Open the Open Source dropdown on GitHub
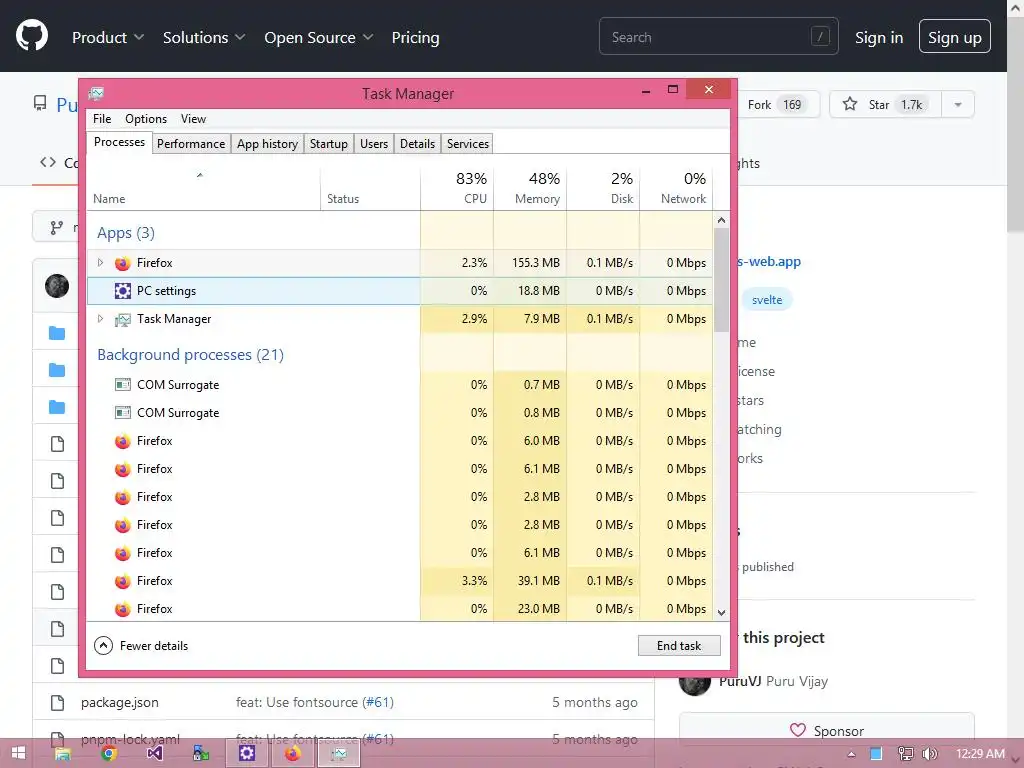This screenshot has height=768, width=1024. pyautogui.click(x=319, y=37)
